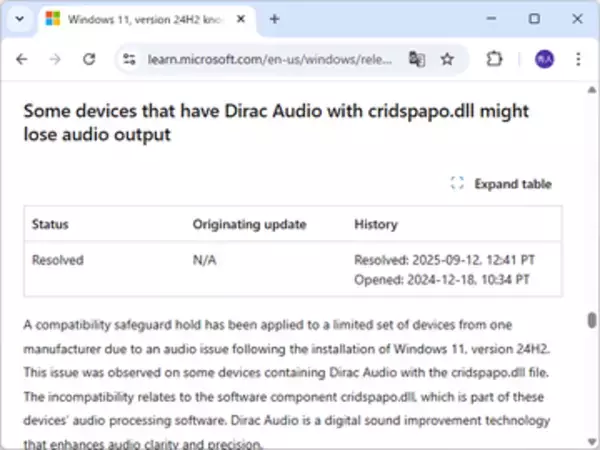The image size is (600, 450).
Task: Close the Windows 11 version 24H2 tab
Action: coord(241,19)
